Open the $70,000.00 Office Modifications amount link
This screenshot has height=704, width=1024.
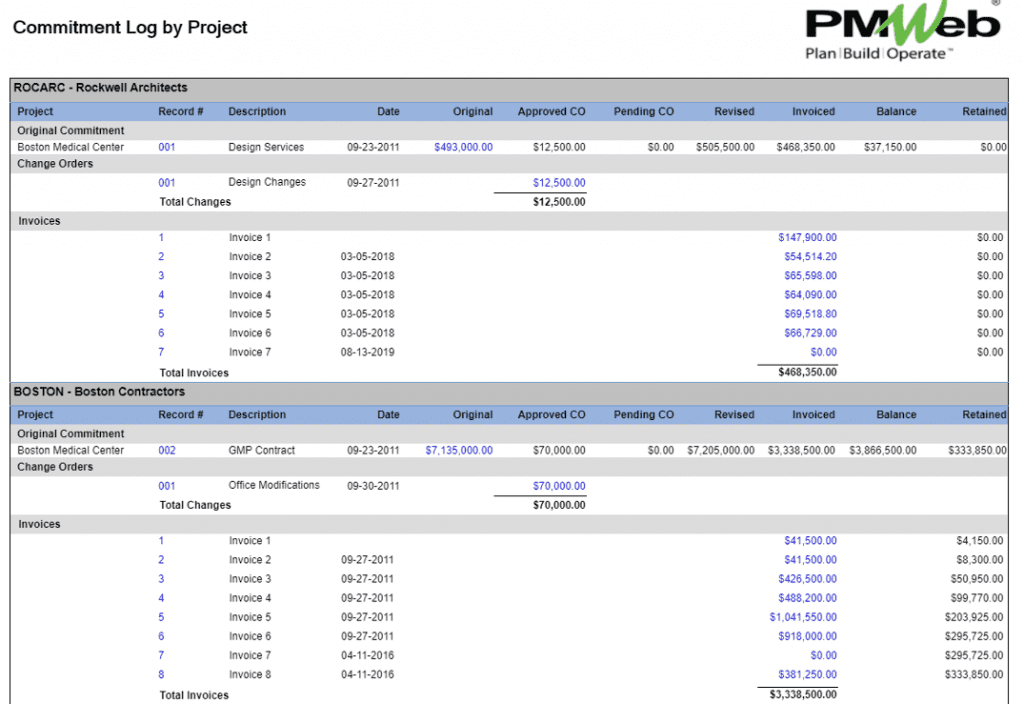point(559,486)
